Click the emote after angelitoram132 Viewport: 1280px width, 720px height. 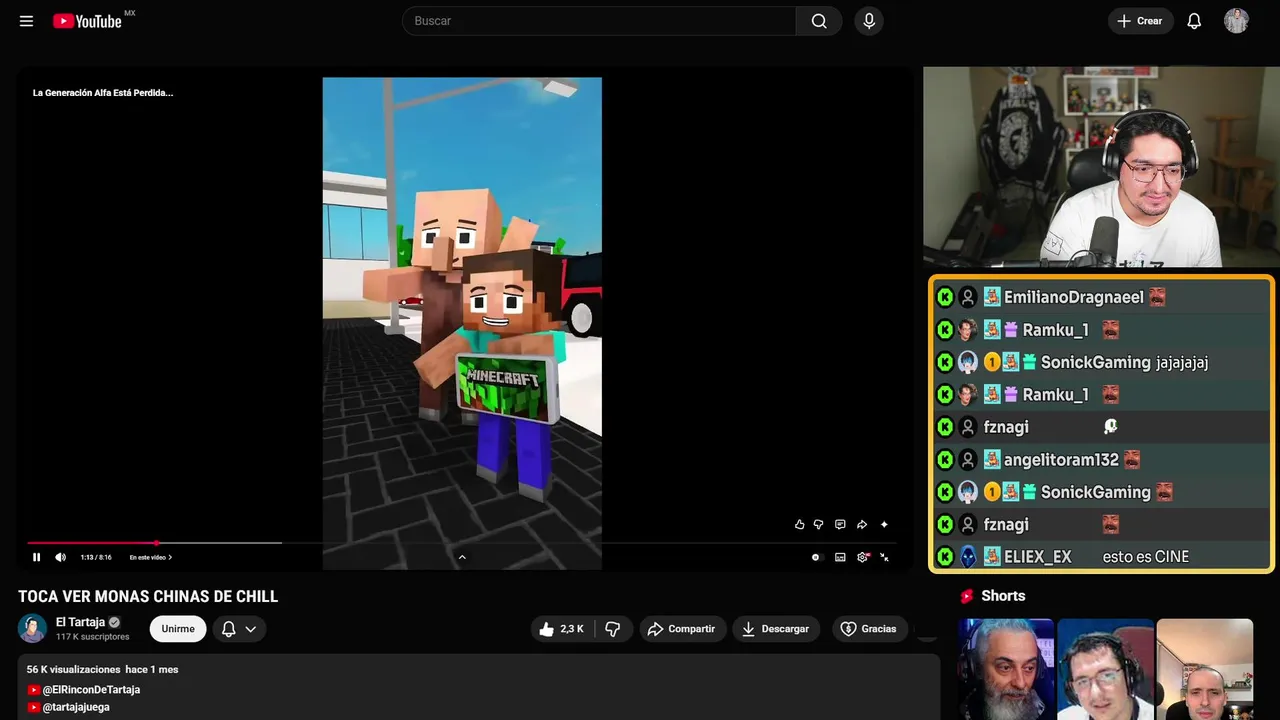1132,460
